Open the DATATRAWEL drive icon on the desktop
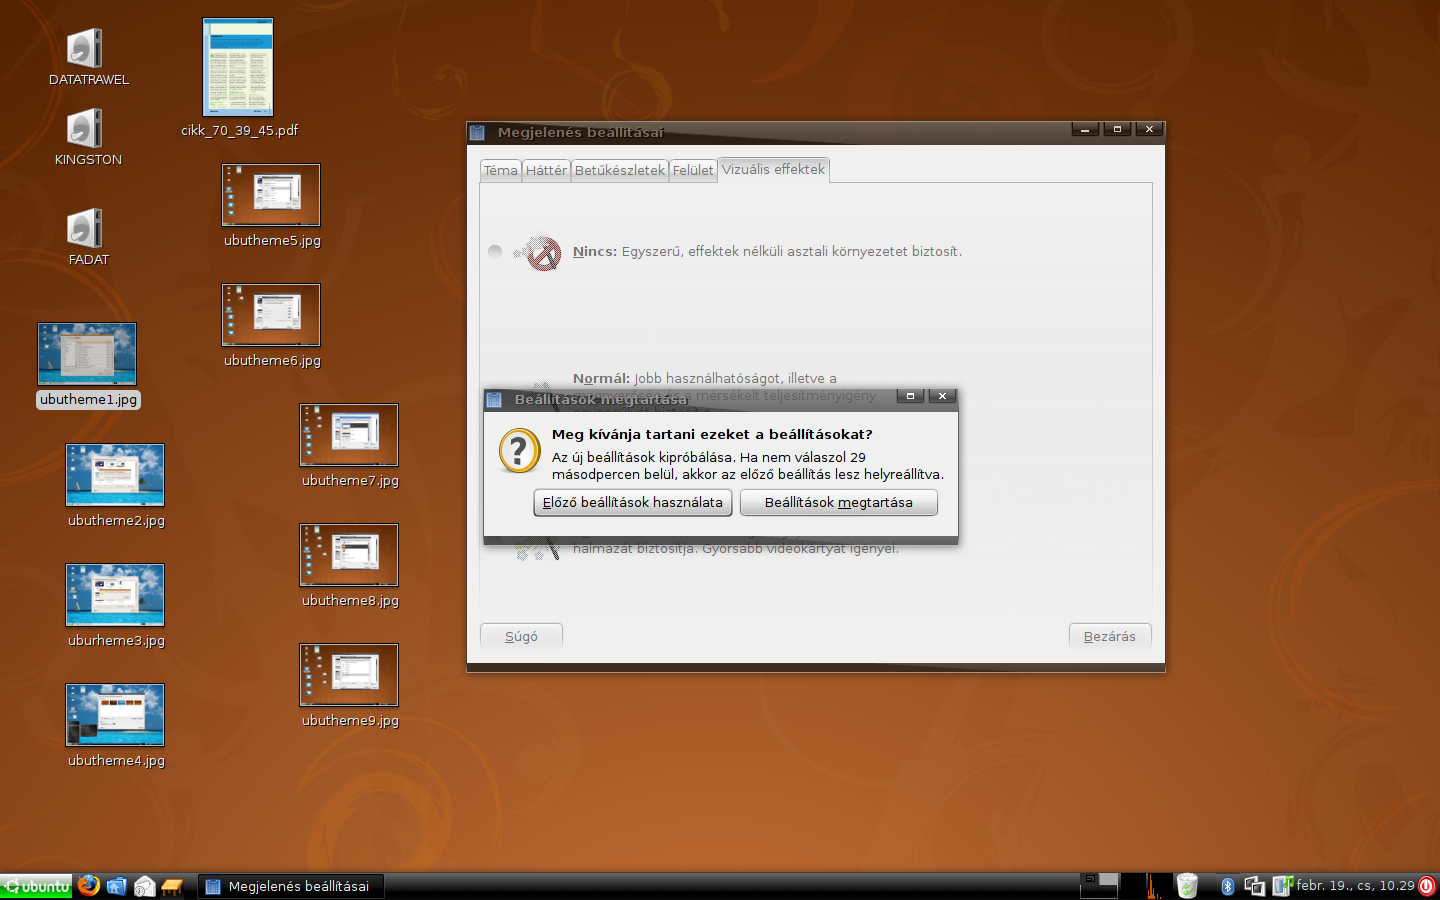 tap(85, 48)
